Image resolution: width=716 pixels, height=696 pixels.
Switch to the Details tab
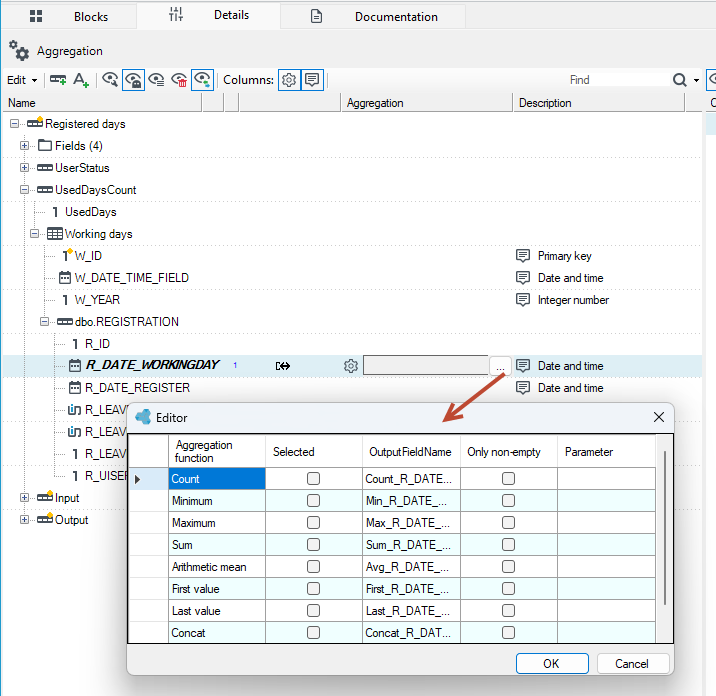click(x=208, y=15)
